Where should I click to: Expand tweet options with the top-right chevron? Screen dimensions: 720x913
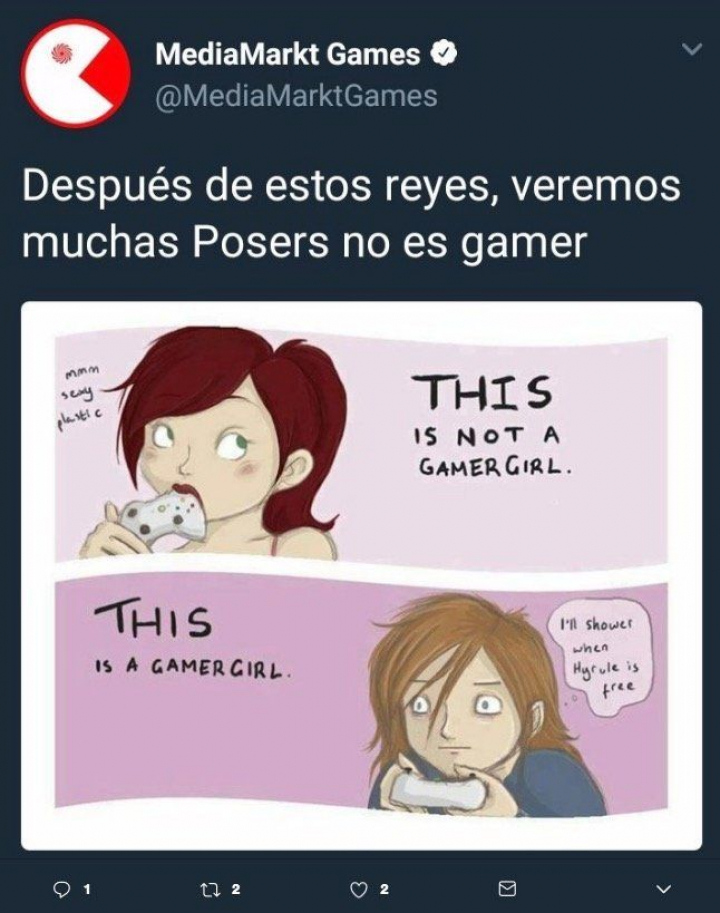coord(692,49)
